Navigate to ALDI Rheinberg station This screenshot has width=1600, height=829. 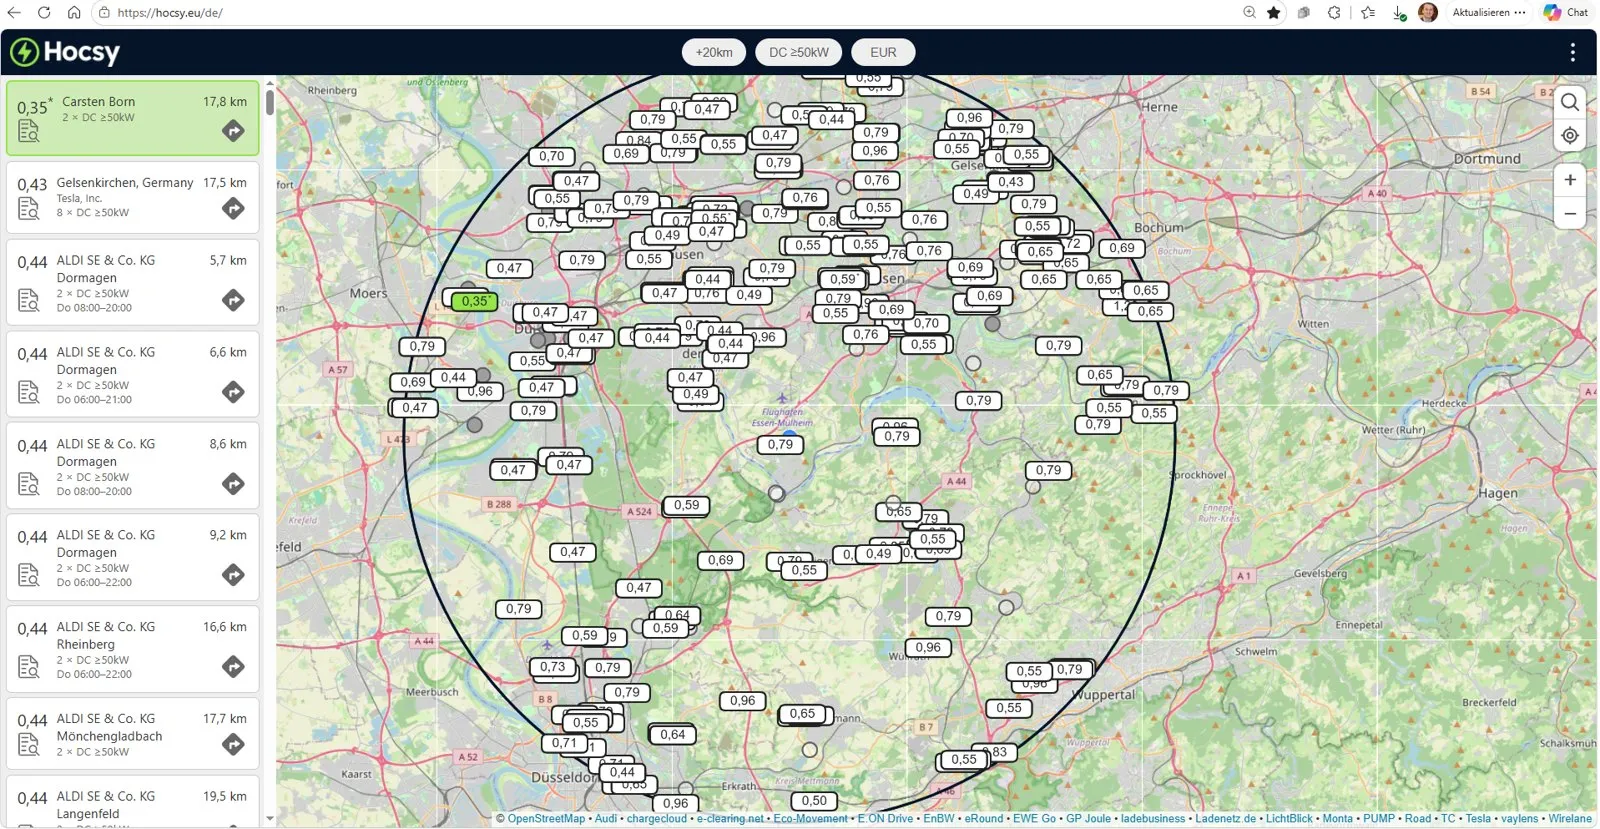(x=233, y=667)
